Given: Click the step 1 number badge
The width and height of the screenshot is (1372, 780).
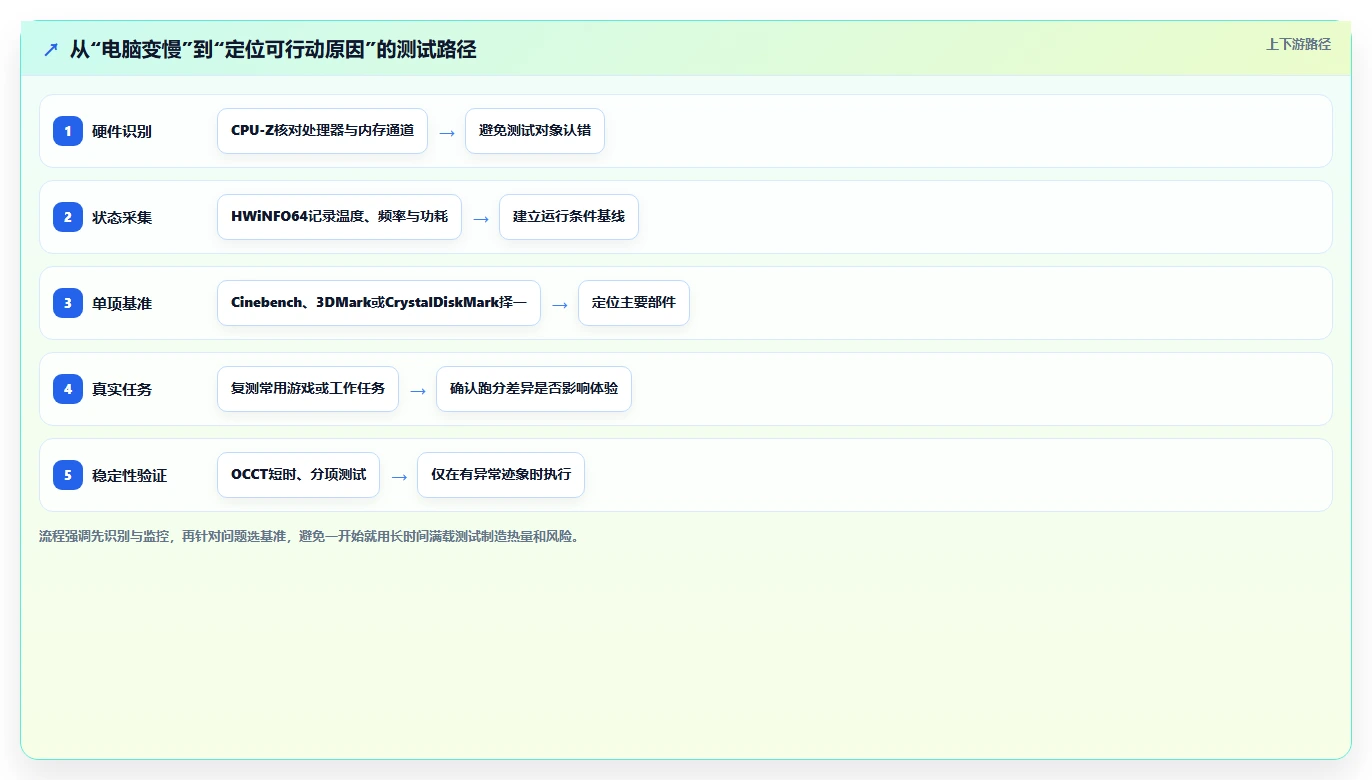Looking at the screenshot, I should tap(68, 131).
